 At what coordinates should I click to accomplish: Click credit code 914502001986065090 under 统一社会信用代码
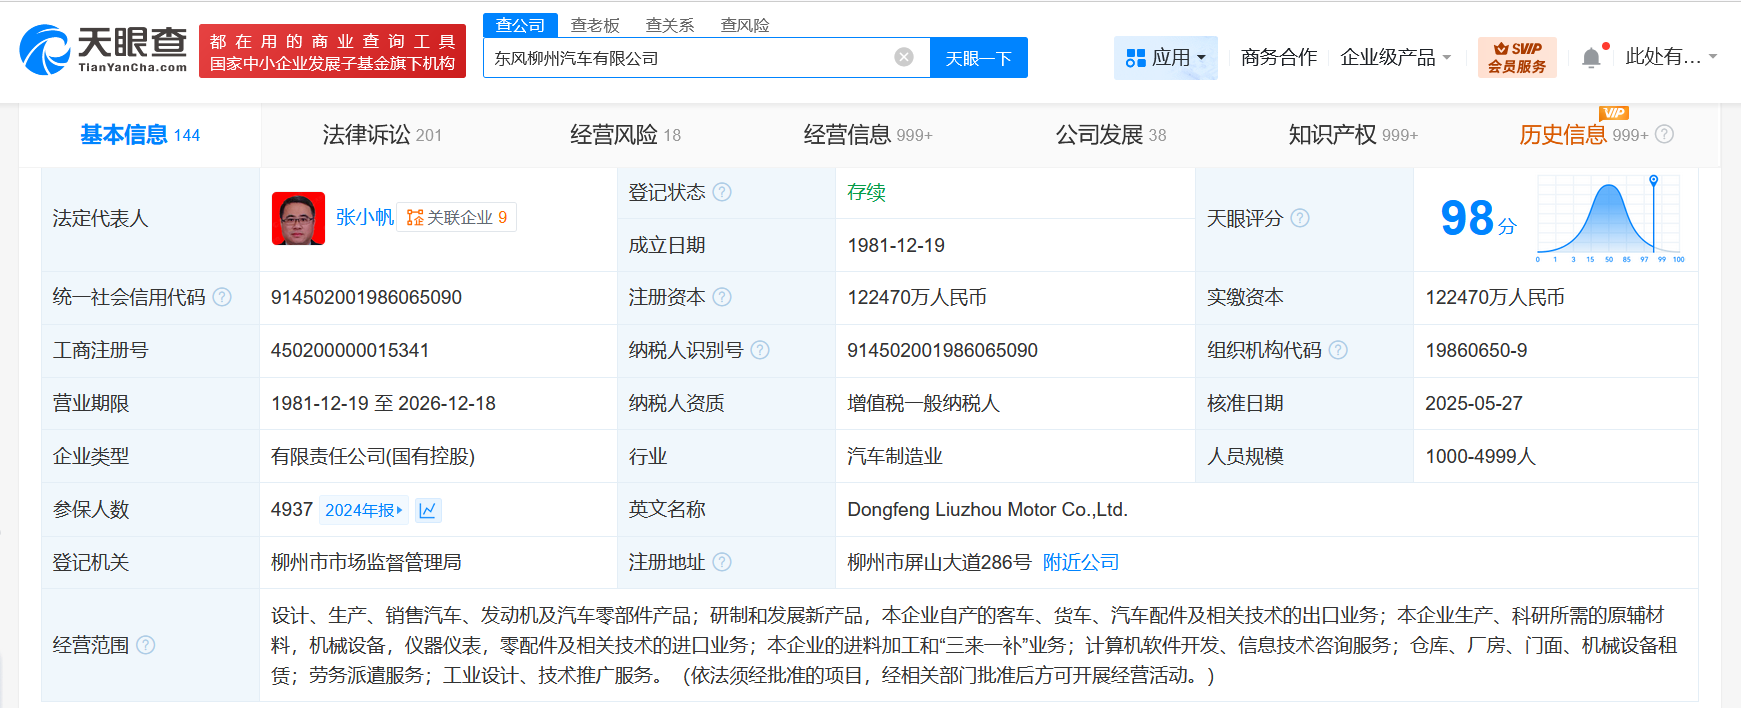click(x=366, y=297)
